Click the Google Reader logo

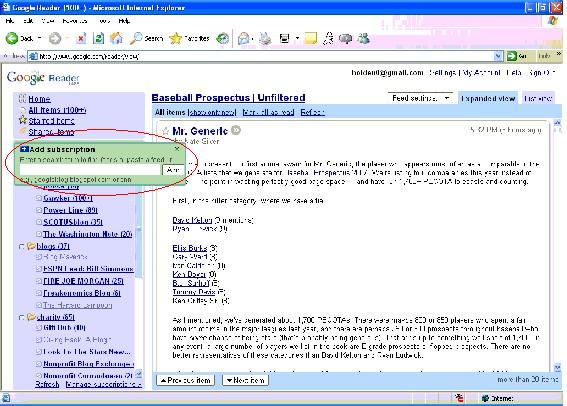coord(43,78)
